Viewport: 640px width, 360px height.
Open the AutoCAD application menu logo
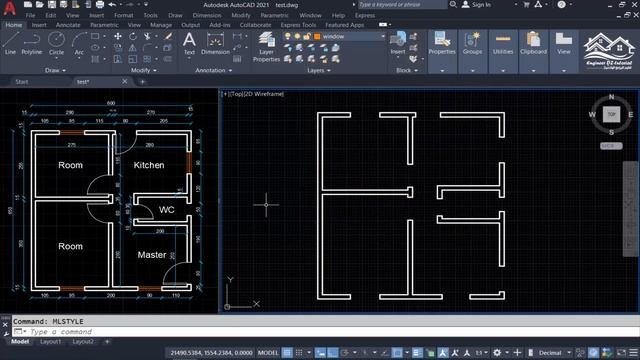[x=9, y=8]
